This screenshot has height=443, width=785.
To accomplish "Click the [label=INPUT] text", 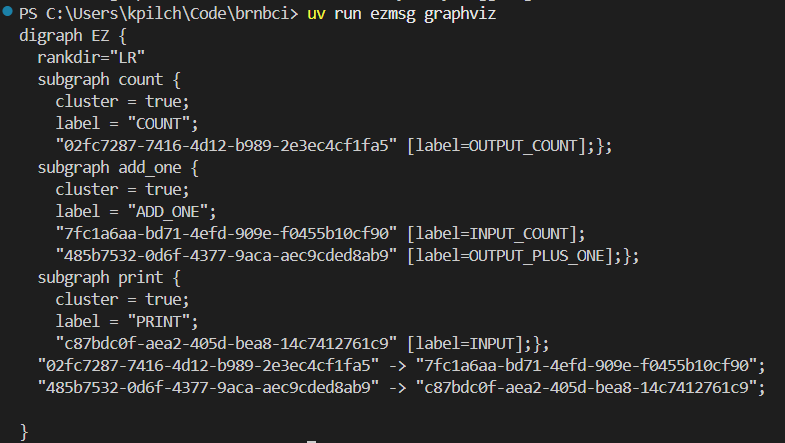I will point(466,343).
